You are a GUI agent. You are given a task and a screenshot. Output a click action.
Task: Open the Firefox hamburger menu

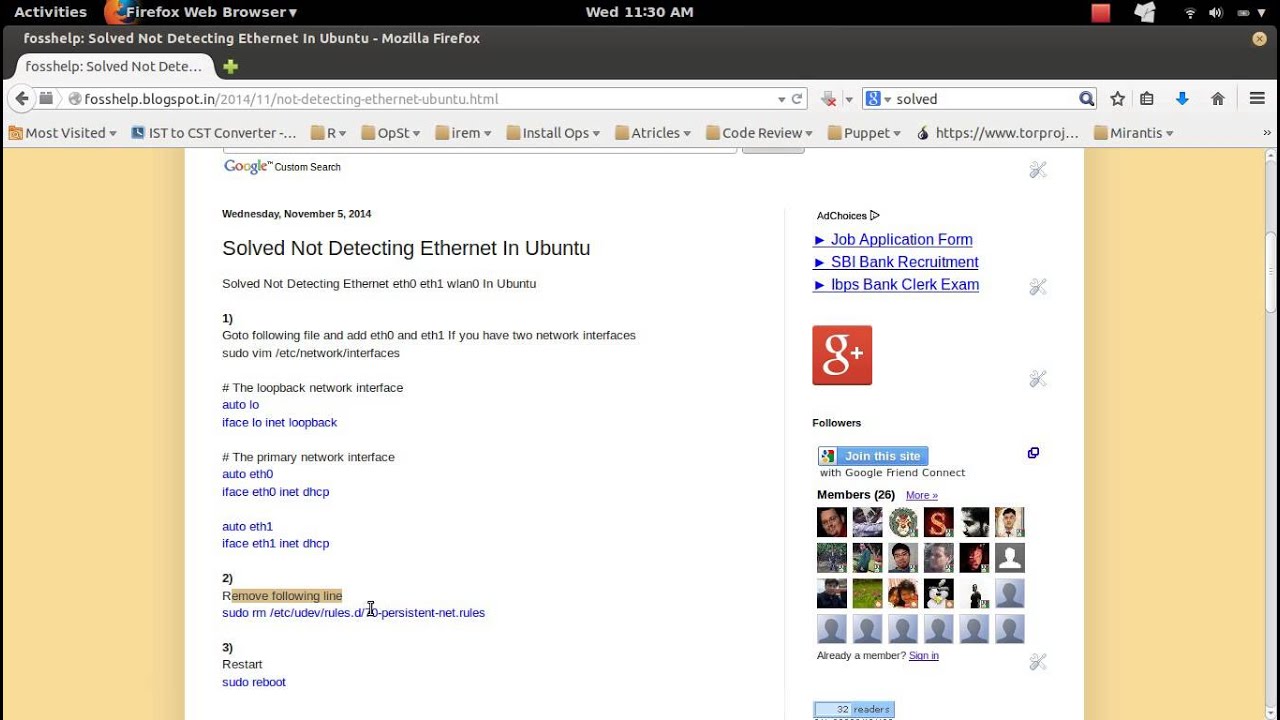point(1258,99)
